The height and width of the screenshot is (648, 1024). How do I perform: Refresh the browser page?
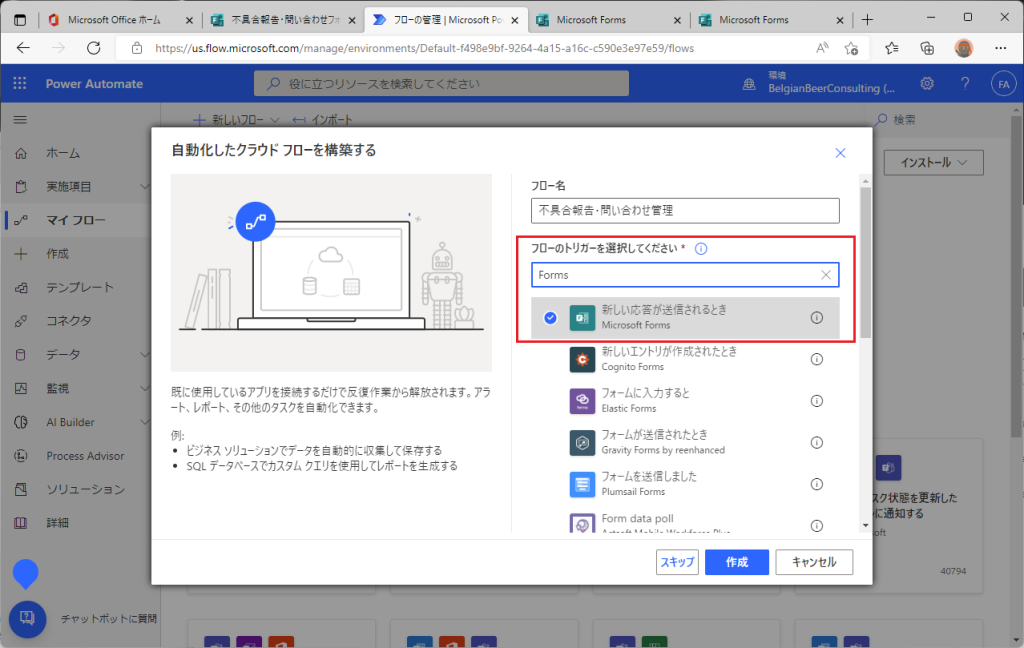tap(94, 48)
